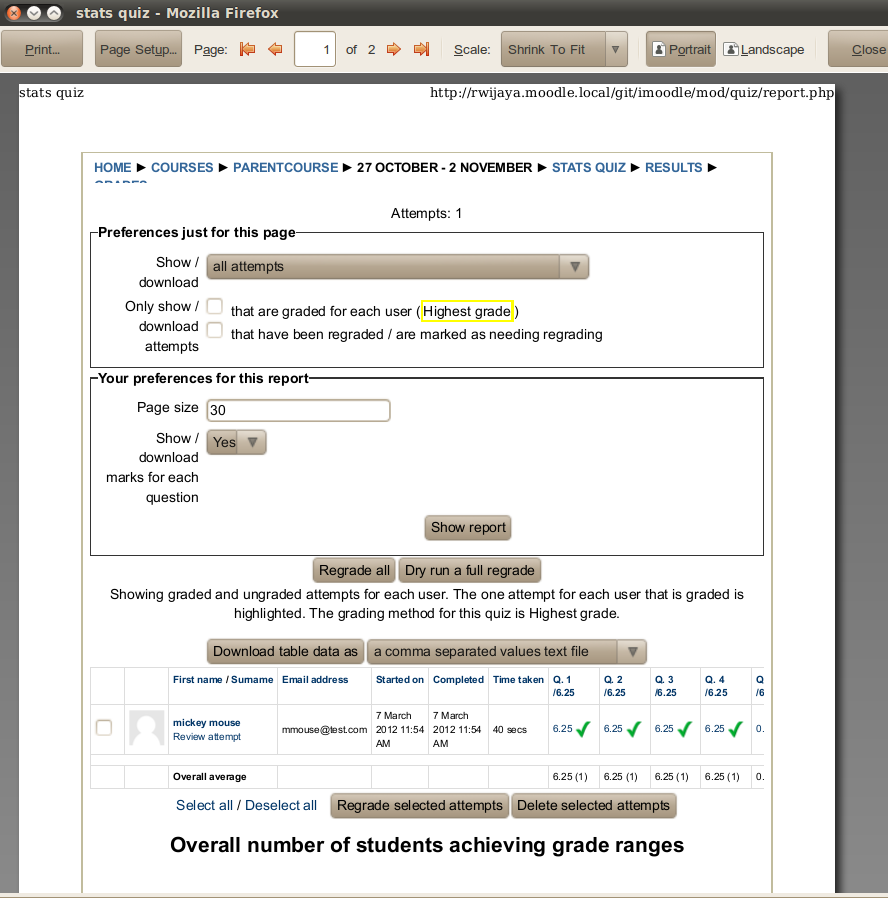The width and height of the screenshot is (888, 898).
Task: Sort by Started on column header
Action: (400, 680)
